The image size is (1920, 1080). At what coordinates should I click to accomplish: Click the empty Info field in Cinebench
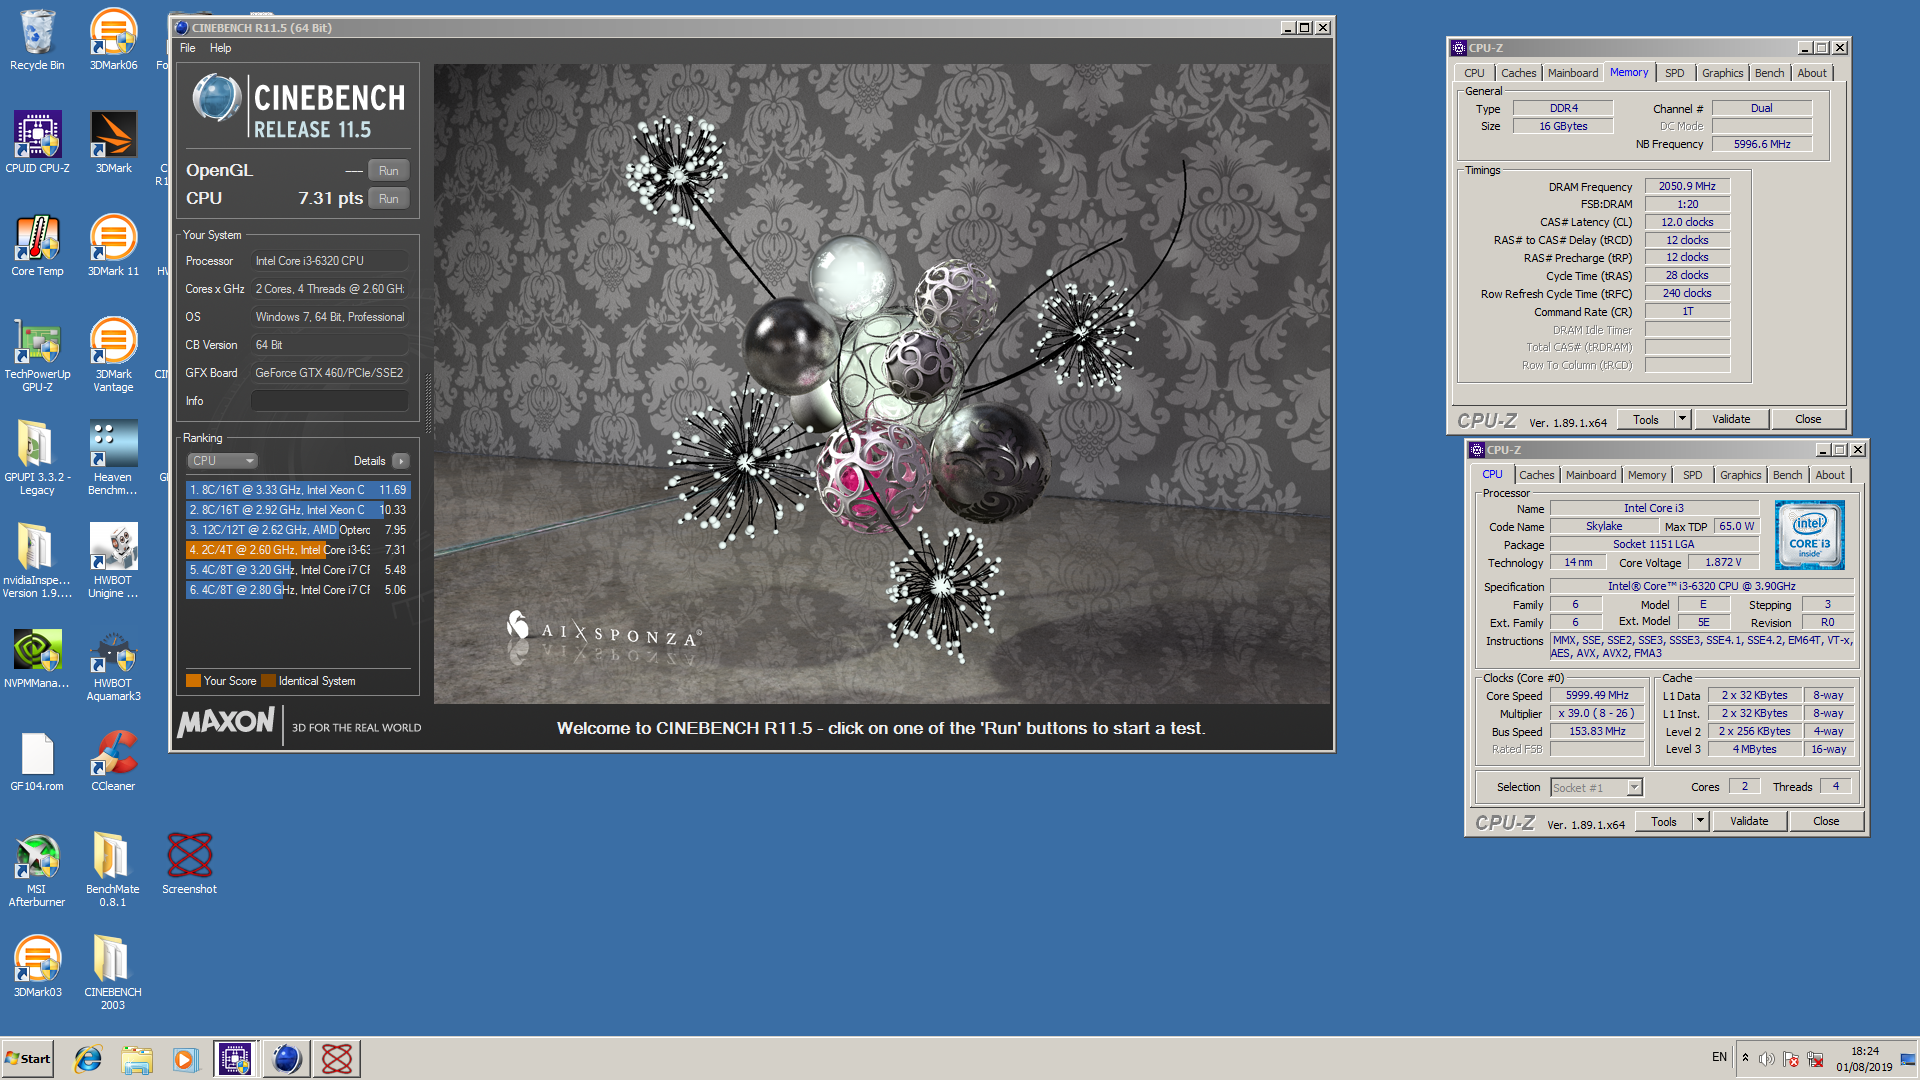[x=329, y=401]
